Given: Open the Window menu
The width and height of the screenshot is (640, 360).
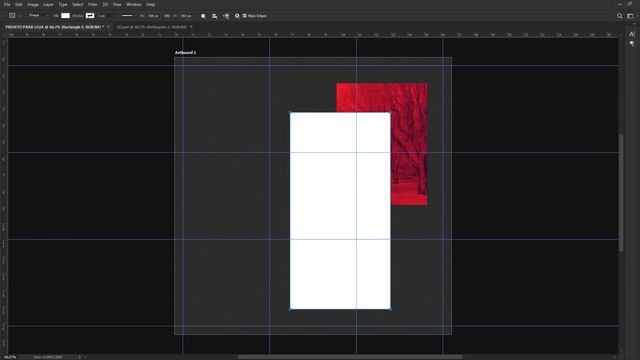Looking at the screenshot, I should coord(133,4).
